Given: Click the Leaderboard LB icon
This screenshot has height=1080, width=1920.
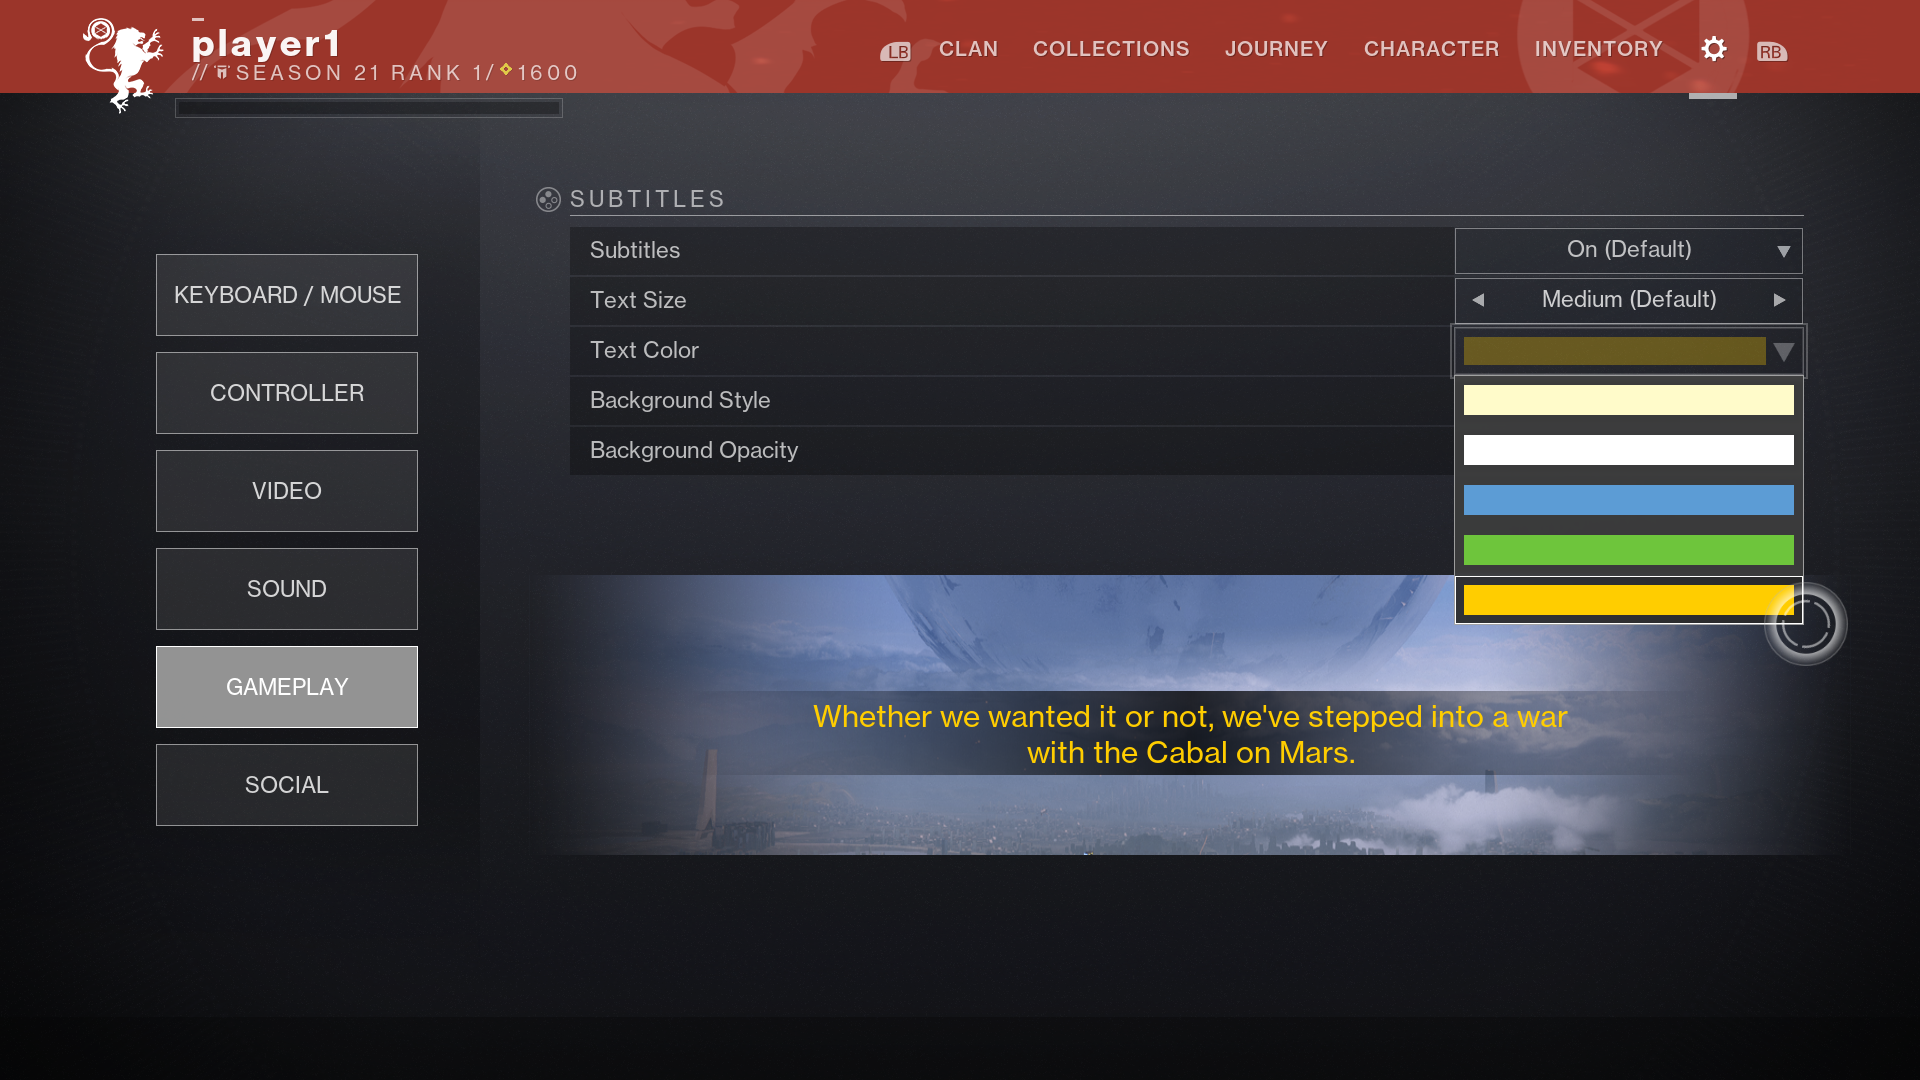Looking at the screenshot, I should (x=895, y=50).
